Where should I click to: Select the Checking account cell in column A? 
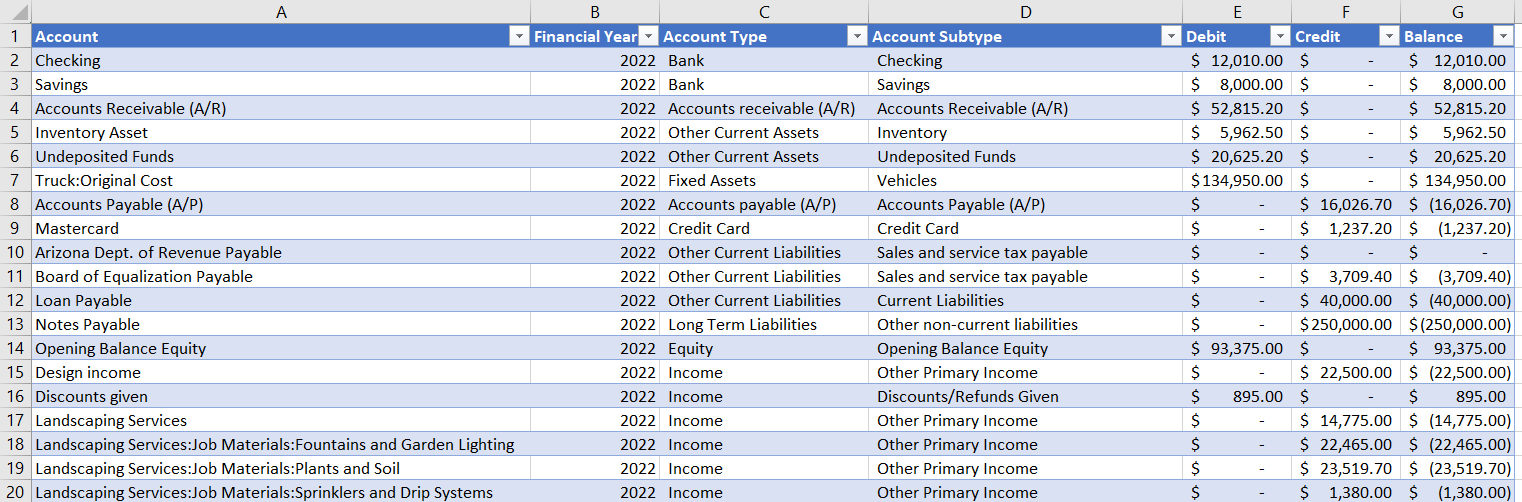tap(281, 60)
